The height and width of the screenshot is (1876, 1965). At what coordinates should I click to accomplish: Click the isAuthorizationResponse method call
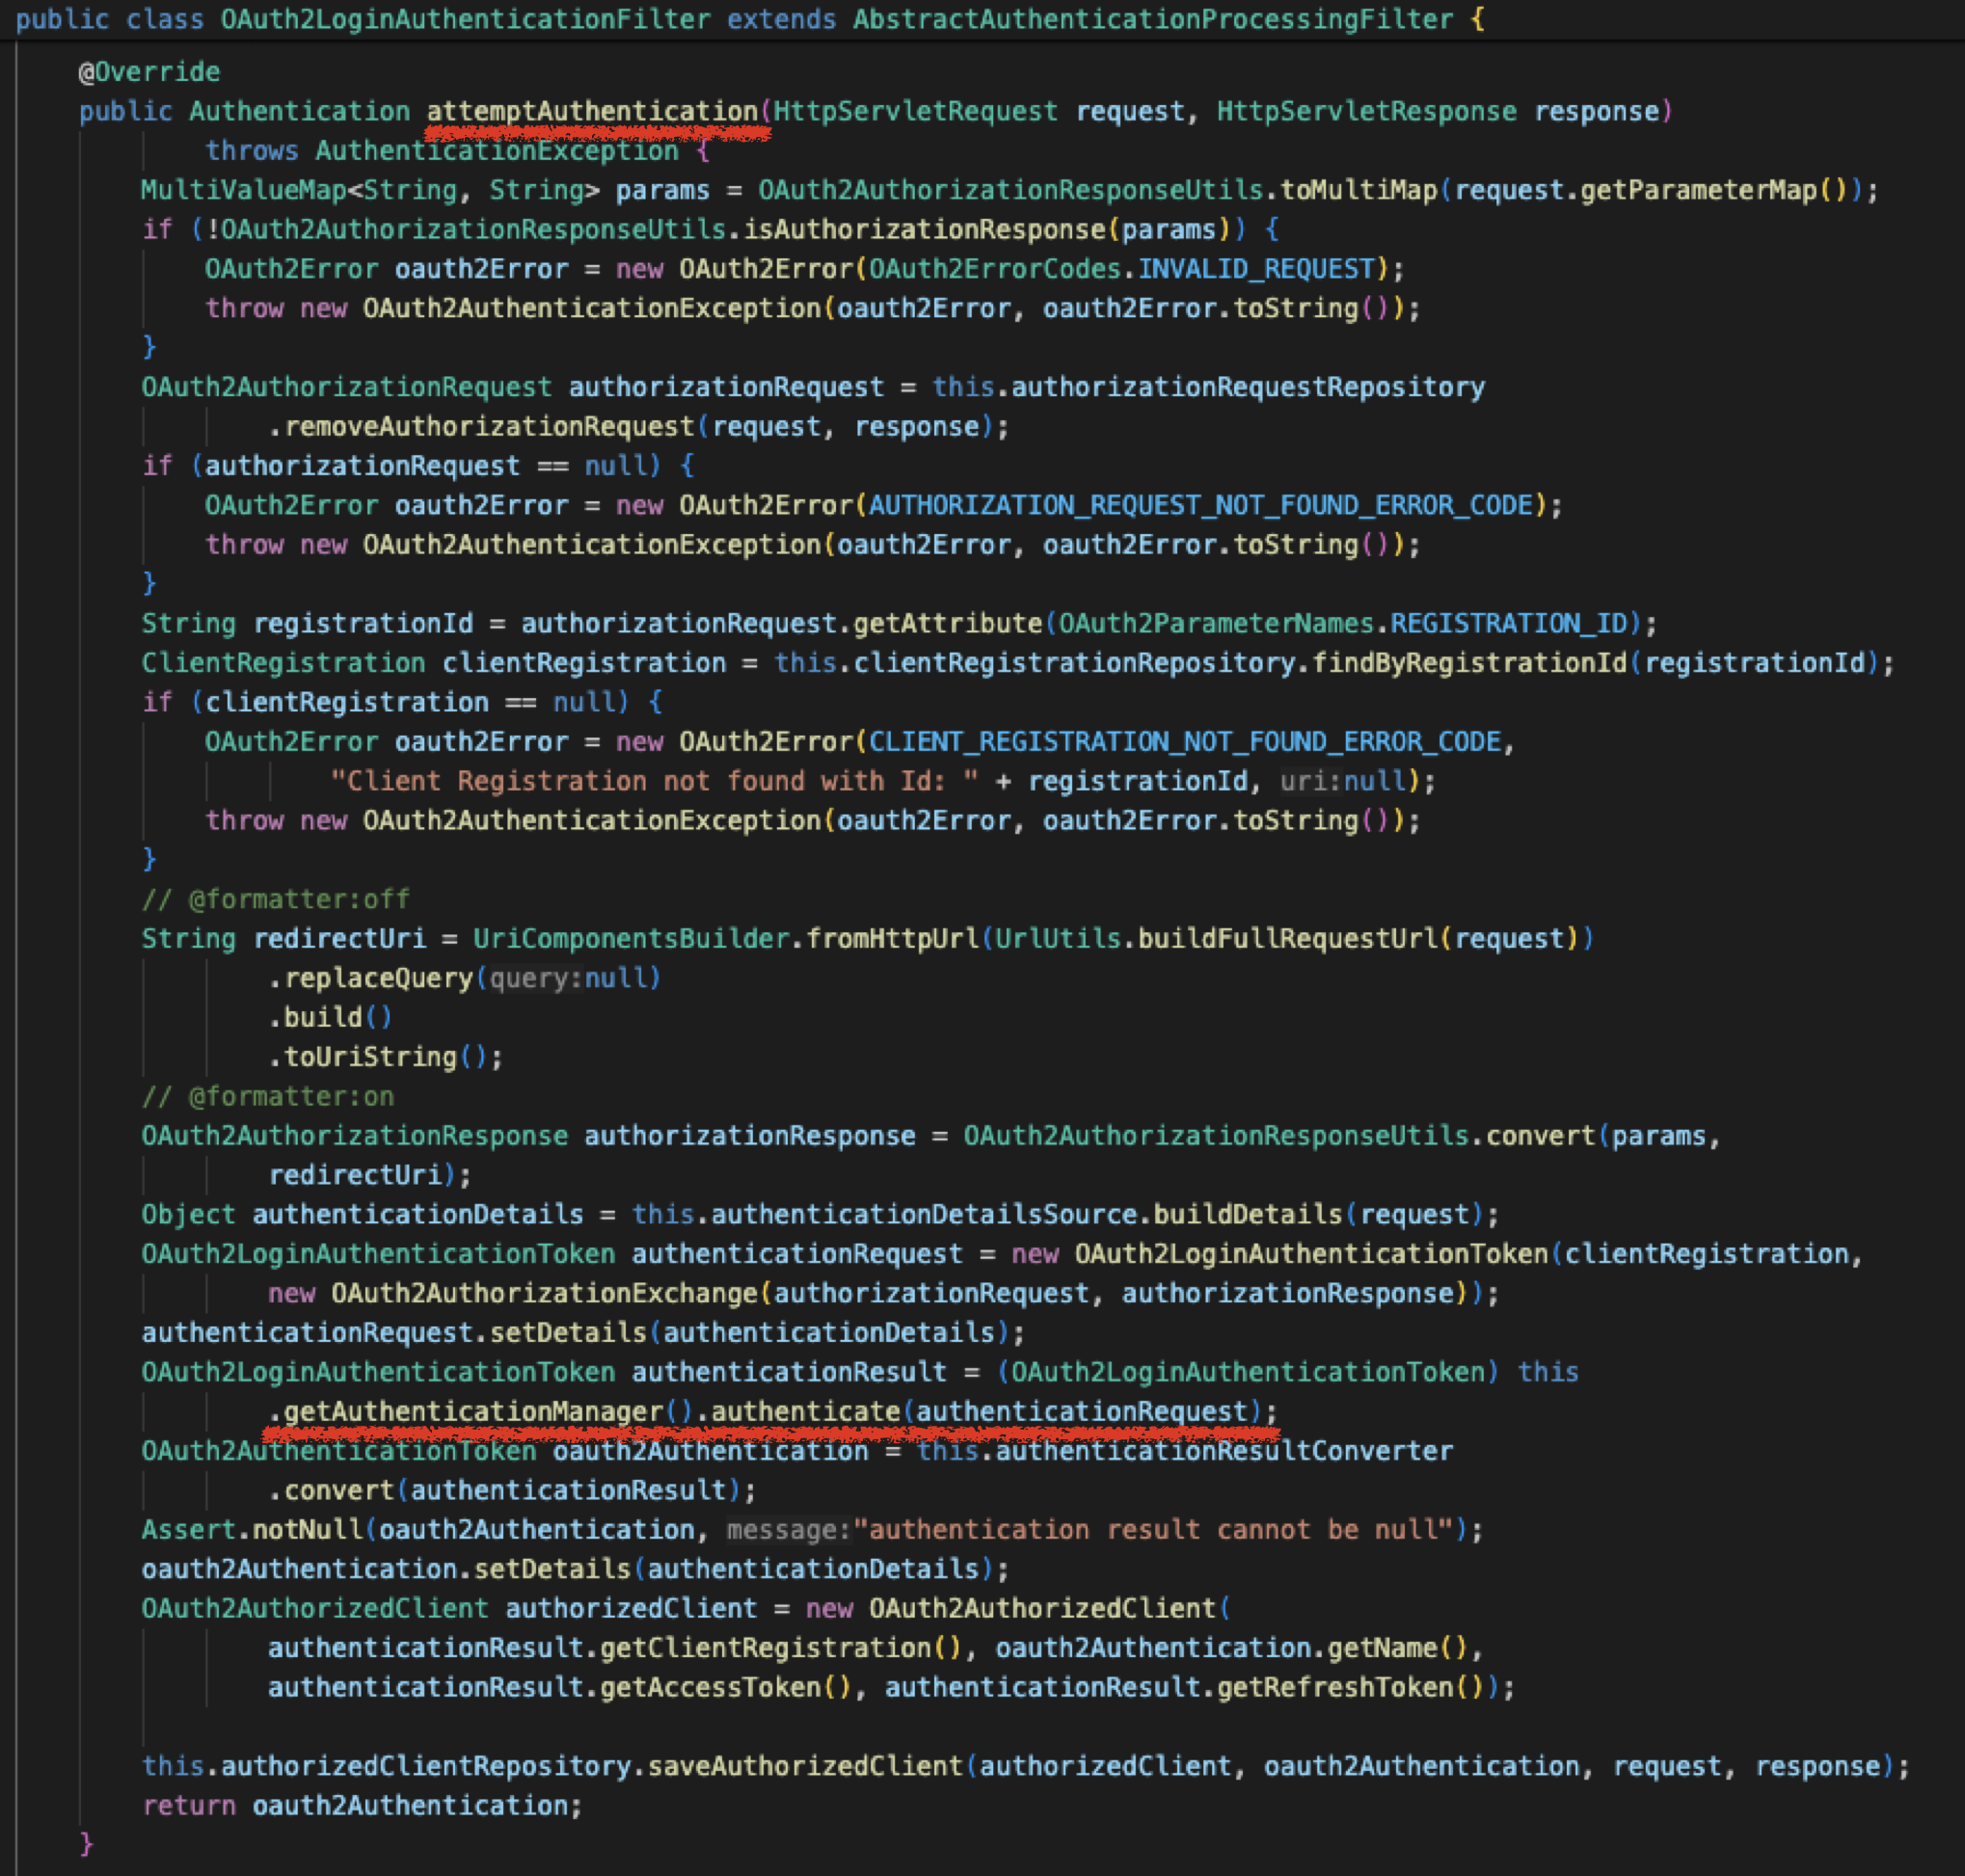point(924,229)
